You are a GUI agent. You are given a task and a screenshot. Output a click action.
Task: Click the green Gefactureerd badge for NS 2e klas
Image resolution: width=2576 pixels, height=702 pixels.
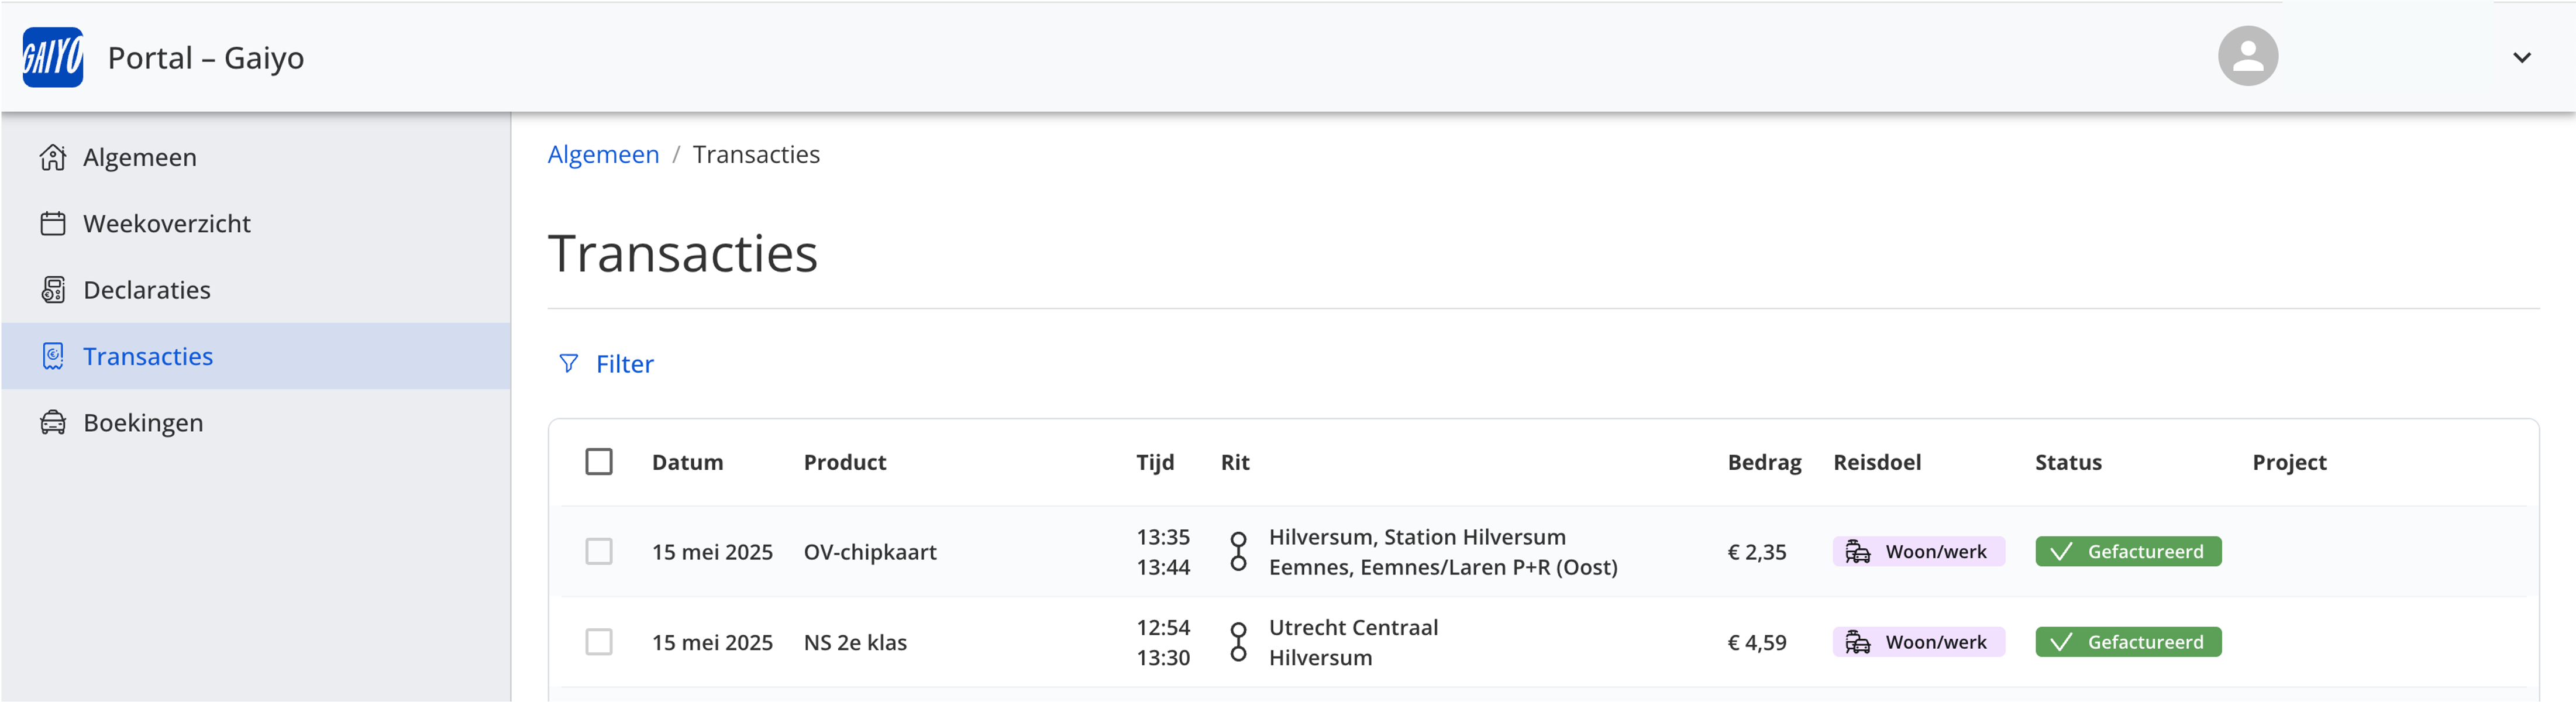pyautogui.click(x=2128, y=642)
